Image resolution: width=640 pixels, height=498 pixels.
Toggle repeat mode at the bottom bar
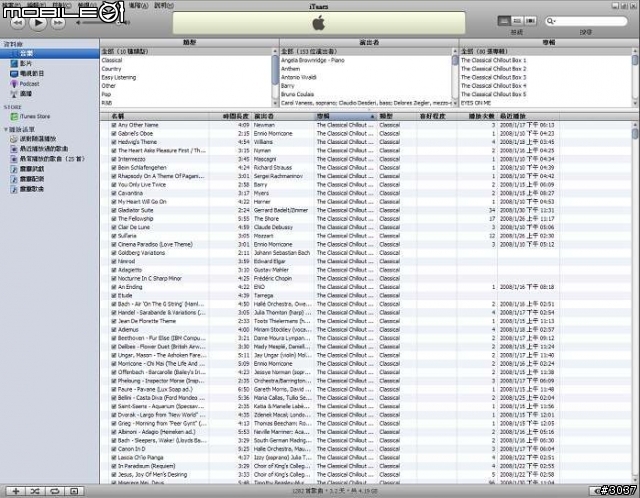point(55,491)
